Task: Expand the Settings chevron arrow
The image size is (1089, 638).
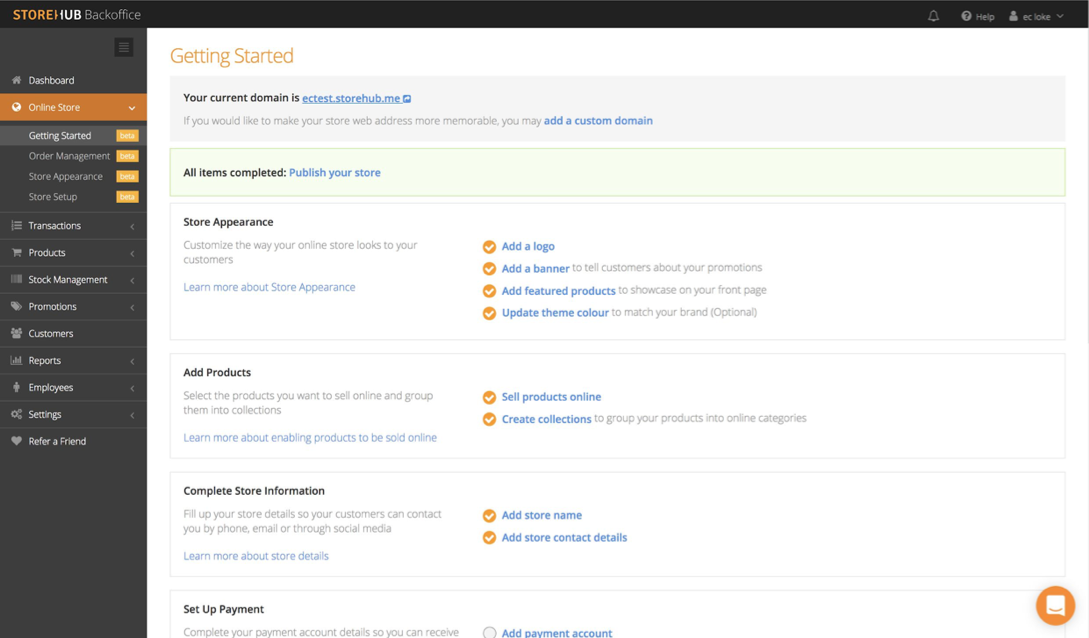Action: [132, 414]
